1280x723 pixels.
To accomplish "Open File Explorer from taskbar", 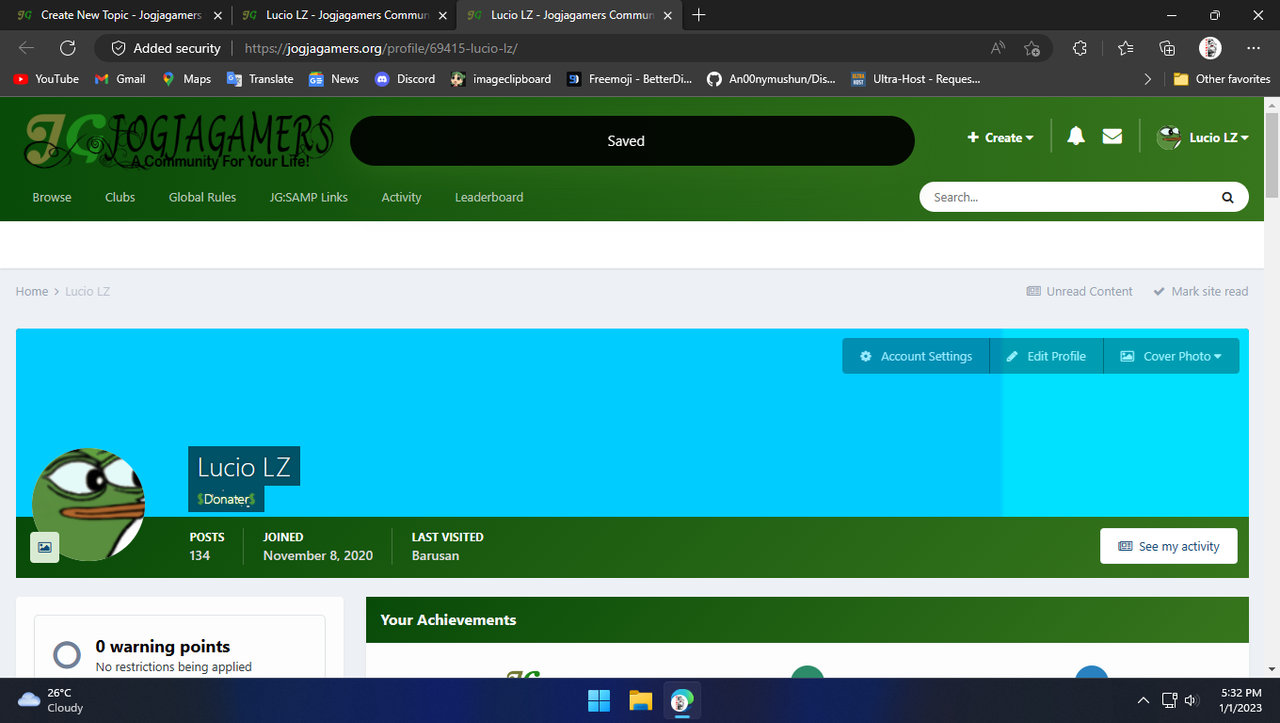I will tap(641, 700).
